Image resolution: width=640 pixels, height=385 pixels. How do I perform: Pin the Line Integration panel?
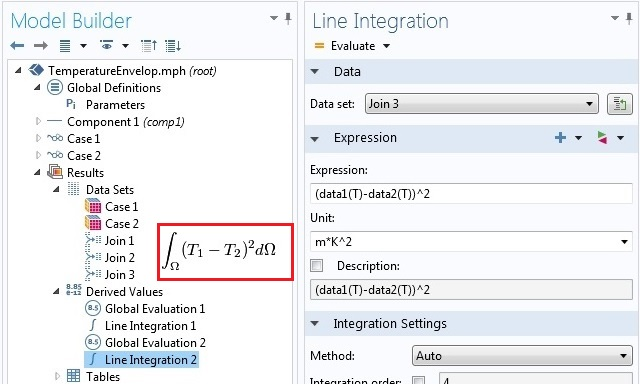tap(629, 19)
